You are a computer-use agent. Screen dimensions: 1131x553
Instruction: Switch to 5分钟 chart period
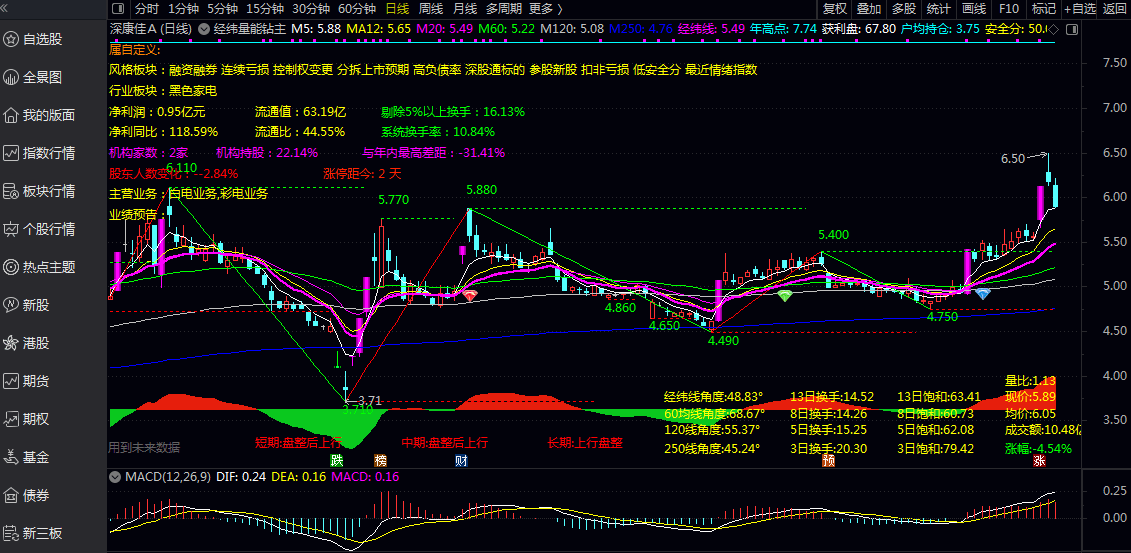click(222, 9)
